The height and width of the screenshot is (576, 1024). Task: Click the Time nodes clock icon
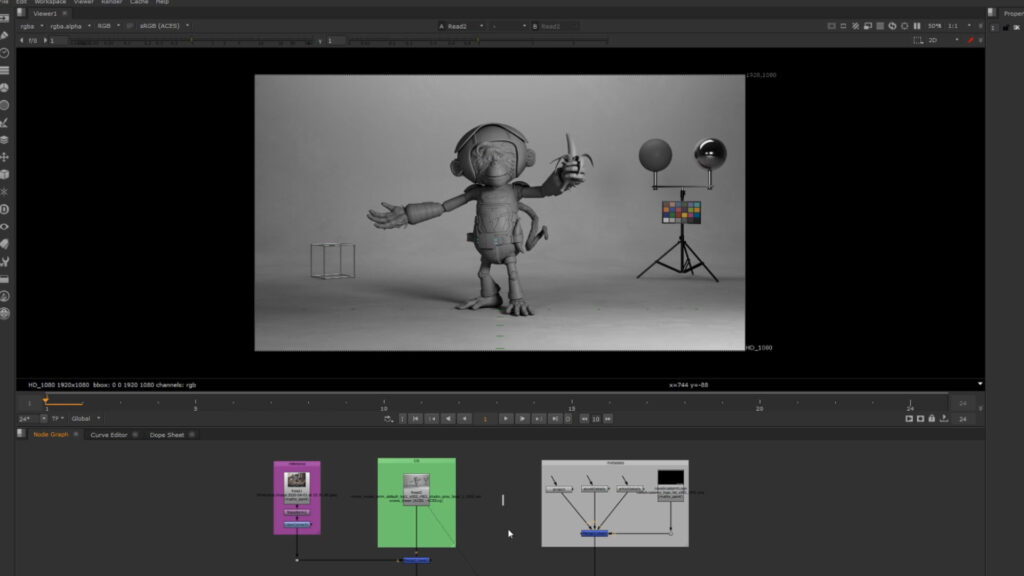coord(5,52)
